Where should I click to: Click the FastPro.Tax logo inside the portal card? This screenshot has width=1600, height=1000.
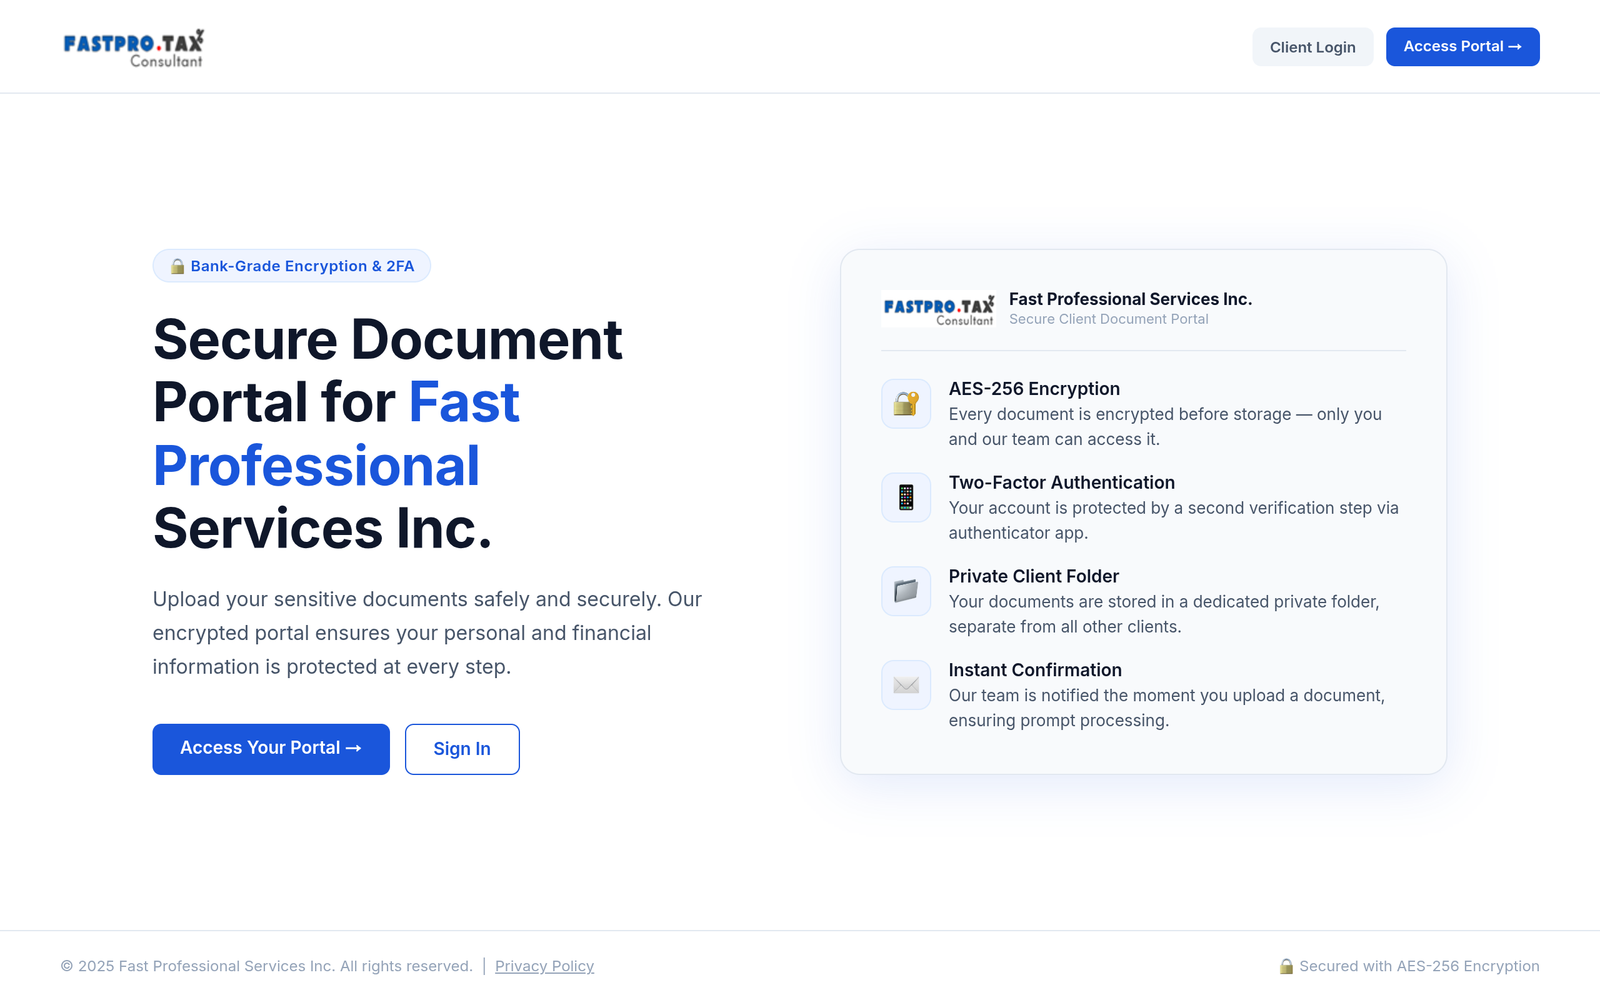coord(938,309)
